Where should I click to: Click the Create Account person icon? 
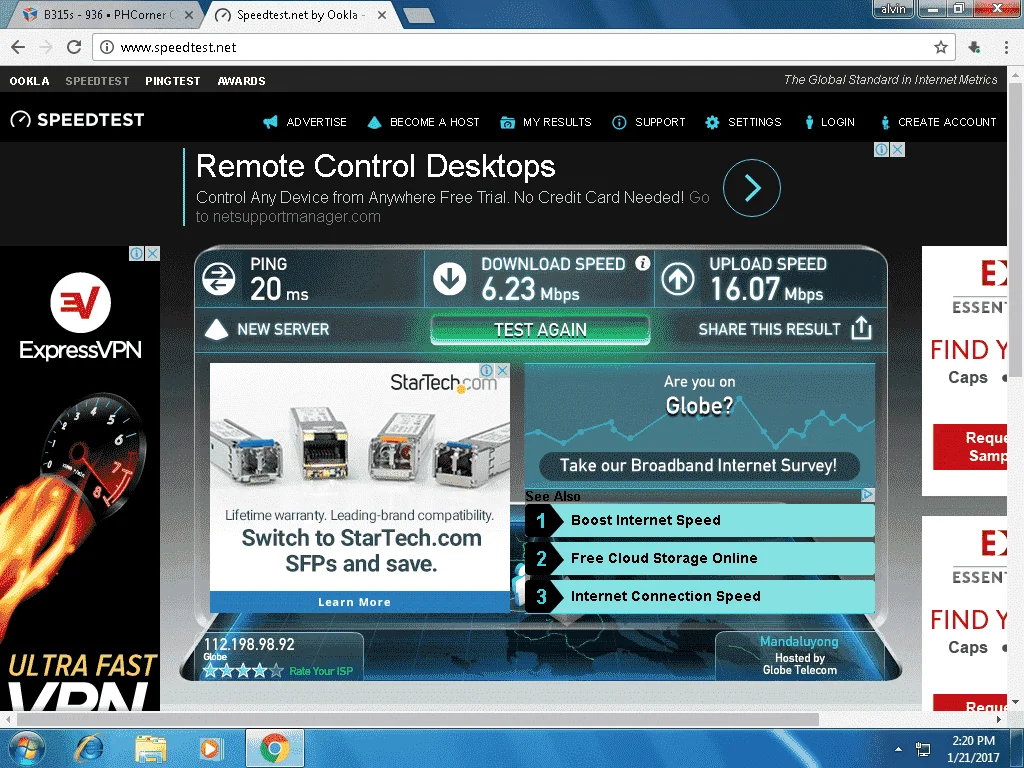coord(886,122)
